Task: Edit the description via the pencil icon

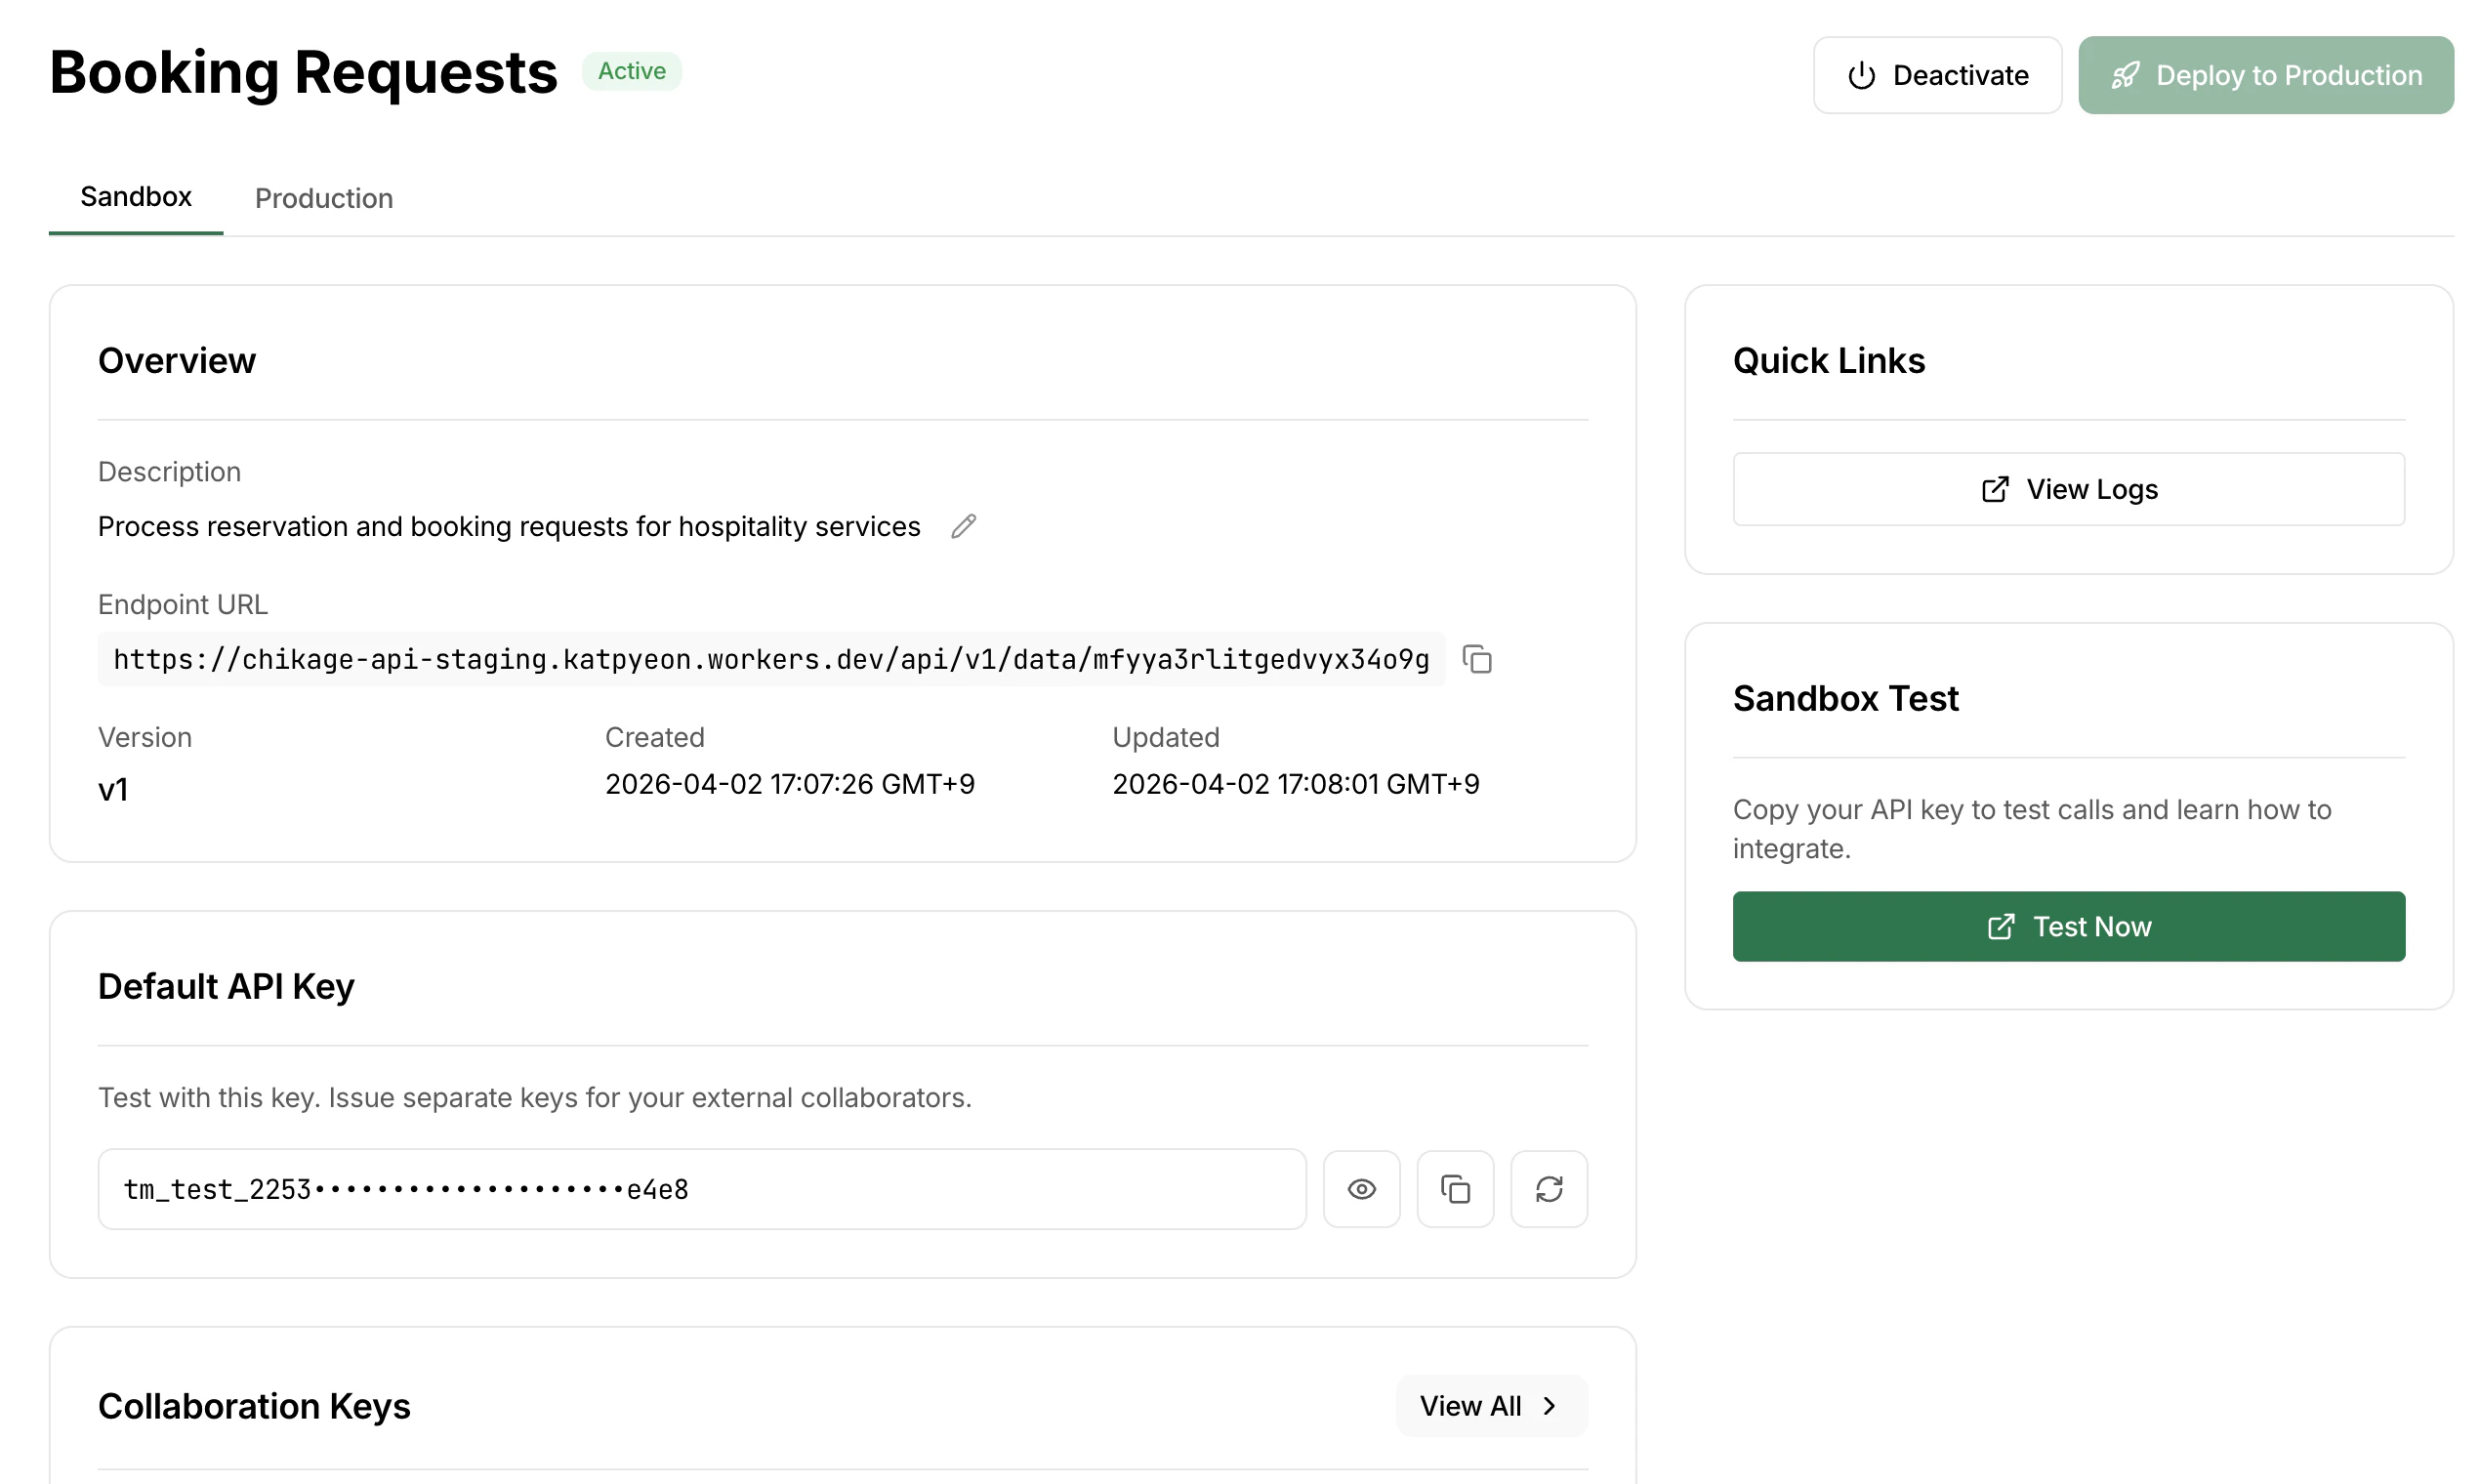Action: pos(963,526)
